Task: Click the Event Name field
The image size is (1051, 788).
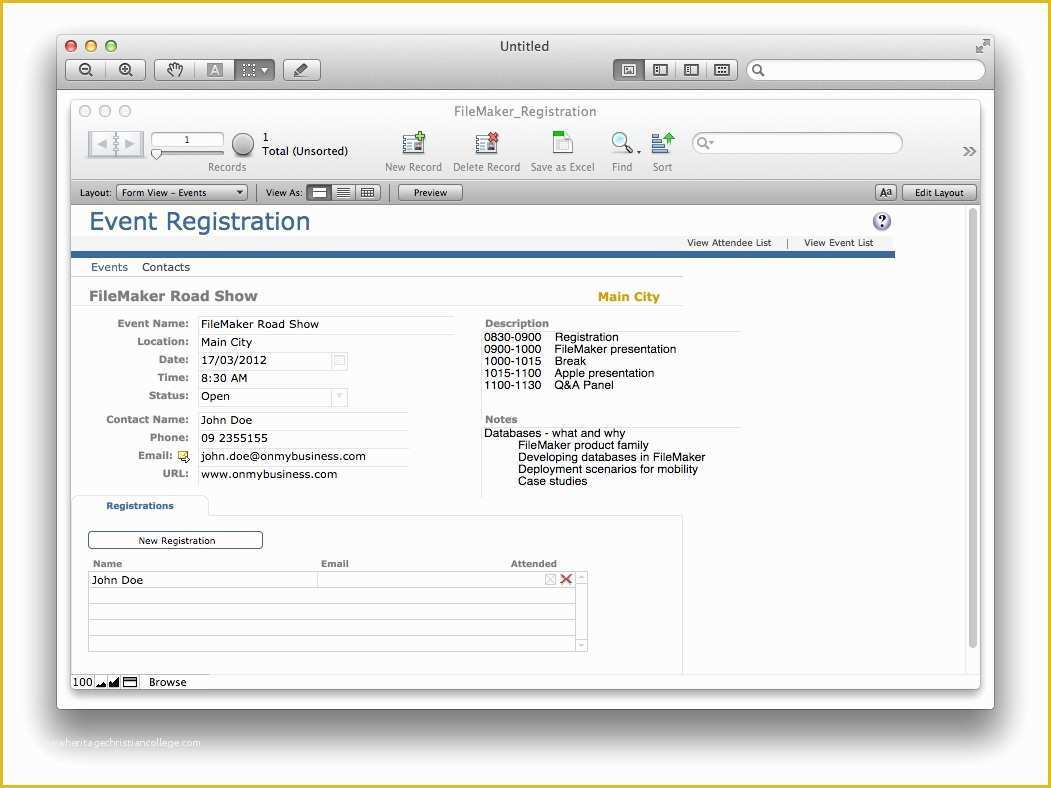Action: [326, 324]
